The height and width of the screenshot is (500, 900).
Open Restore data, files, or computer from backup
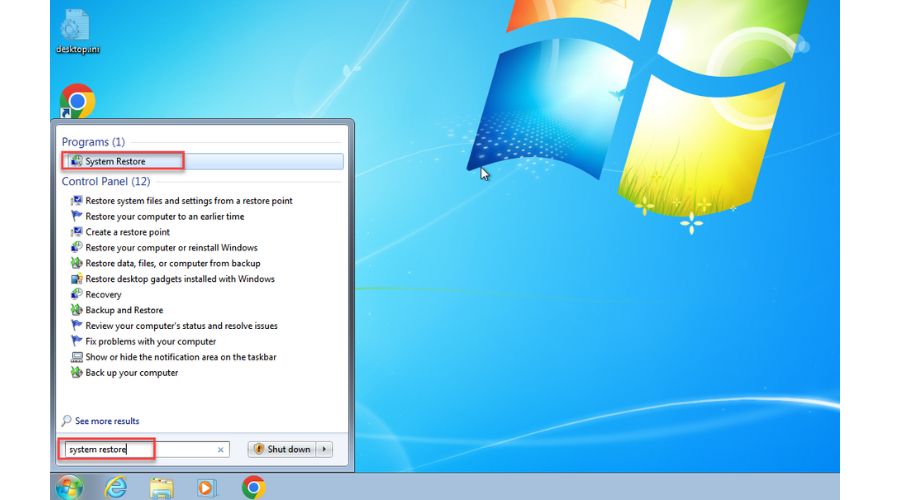pos(173,263)
